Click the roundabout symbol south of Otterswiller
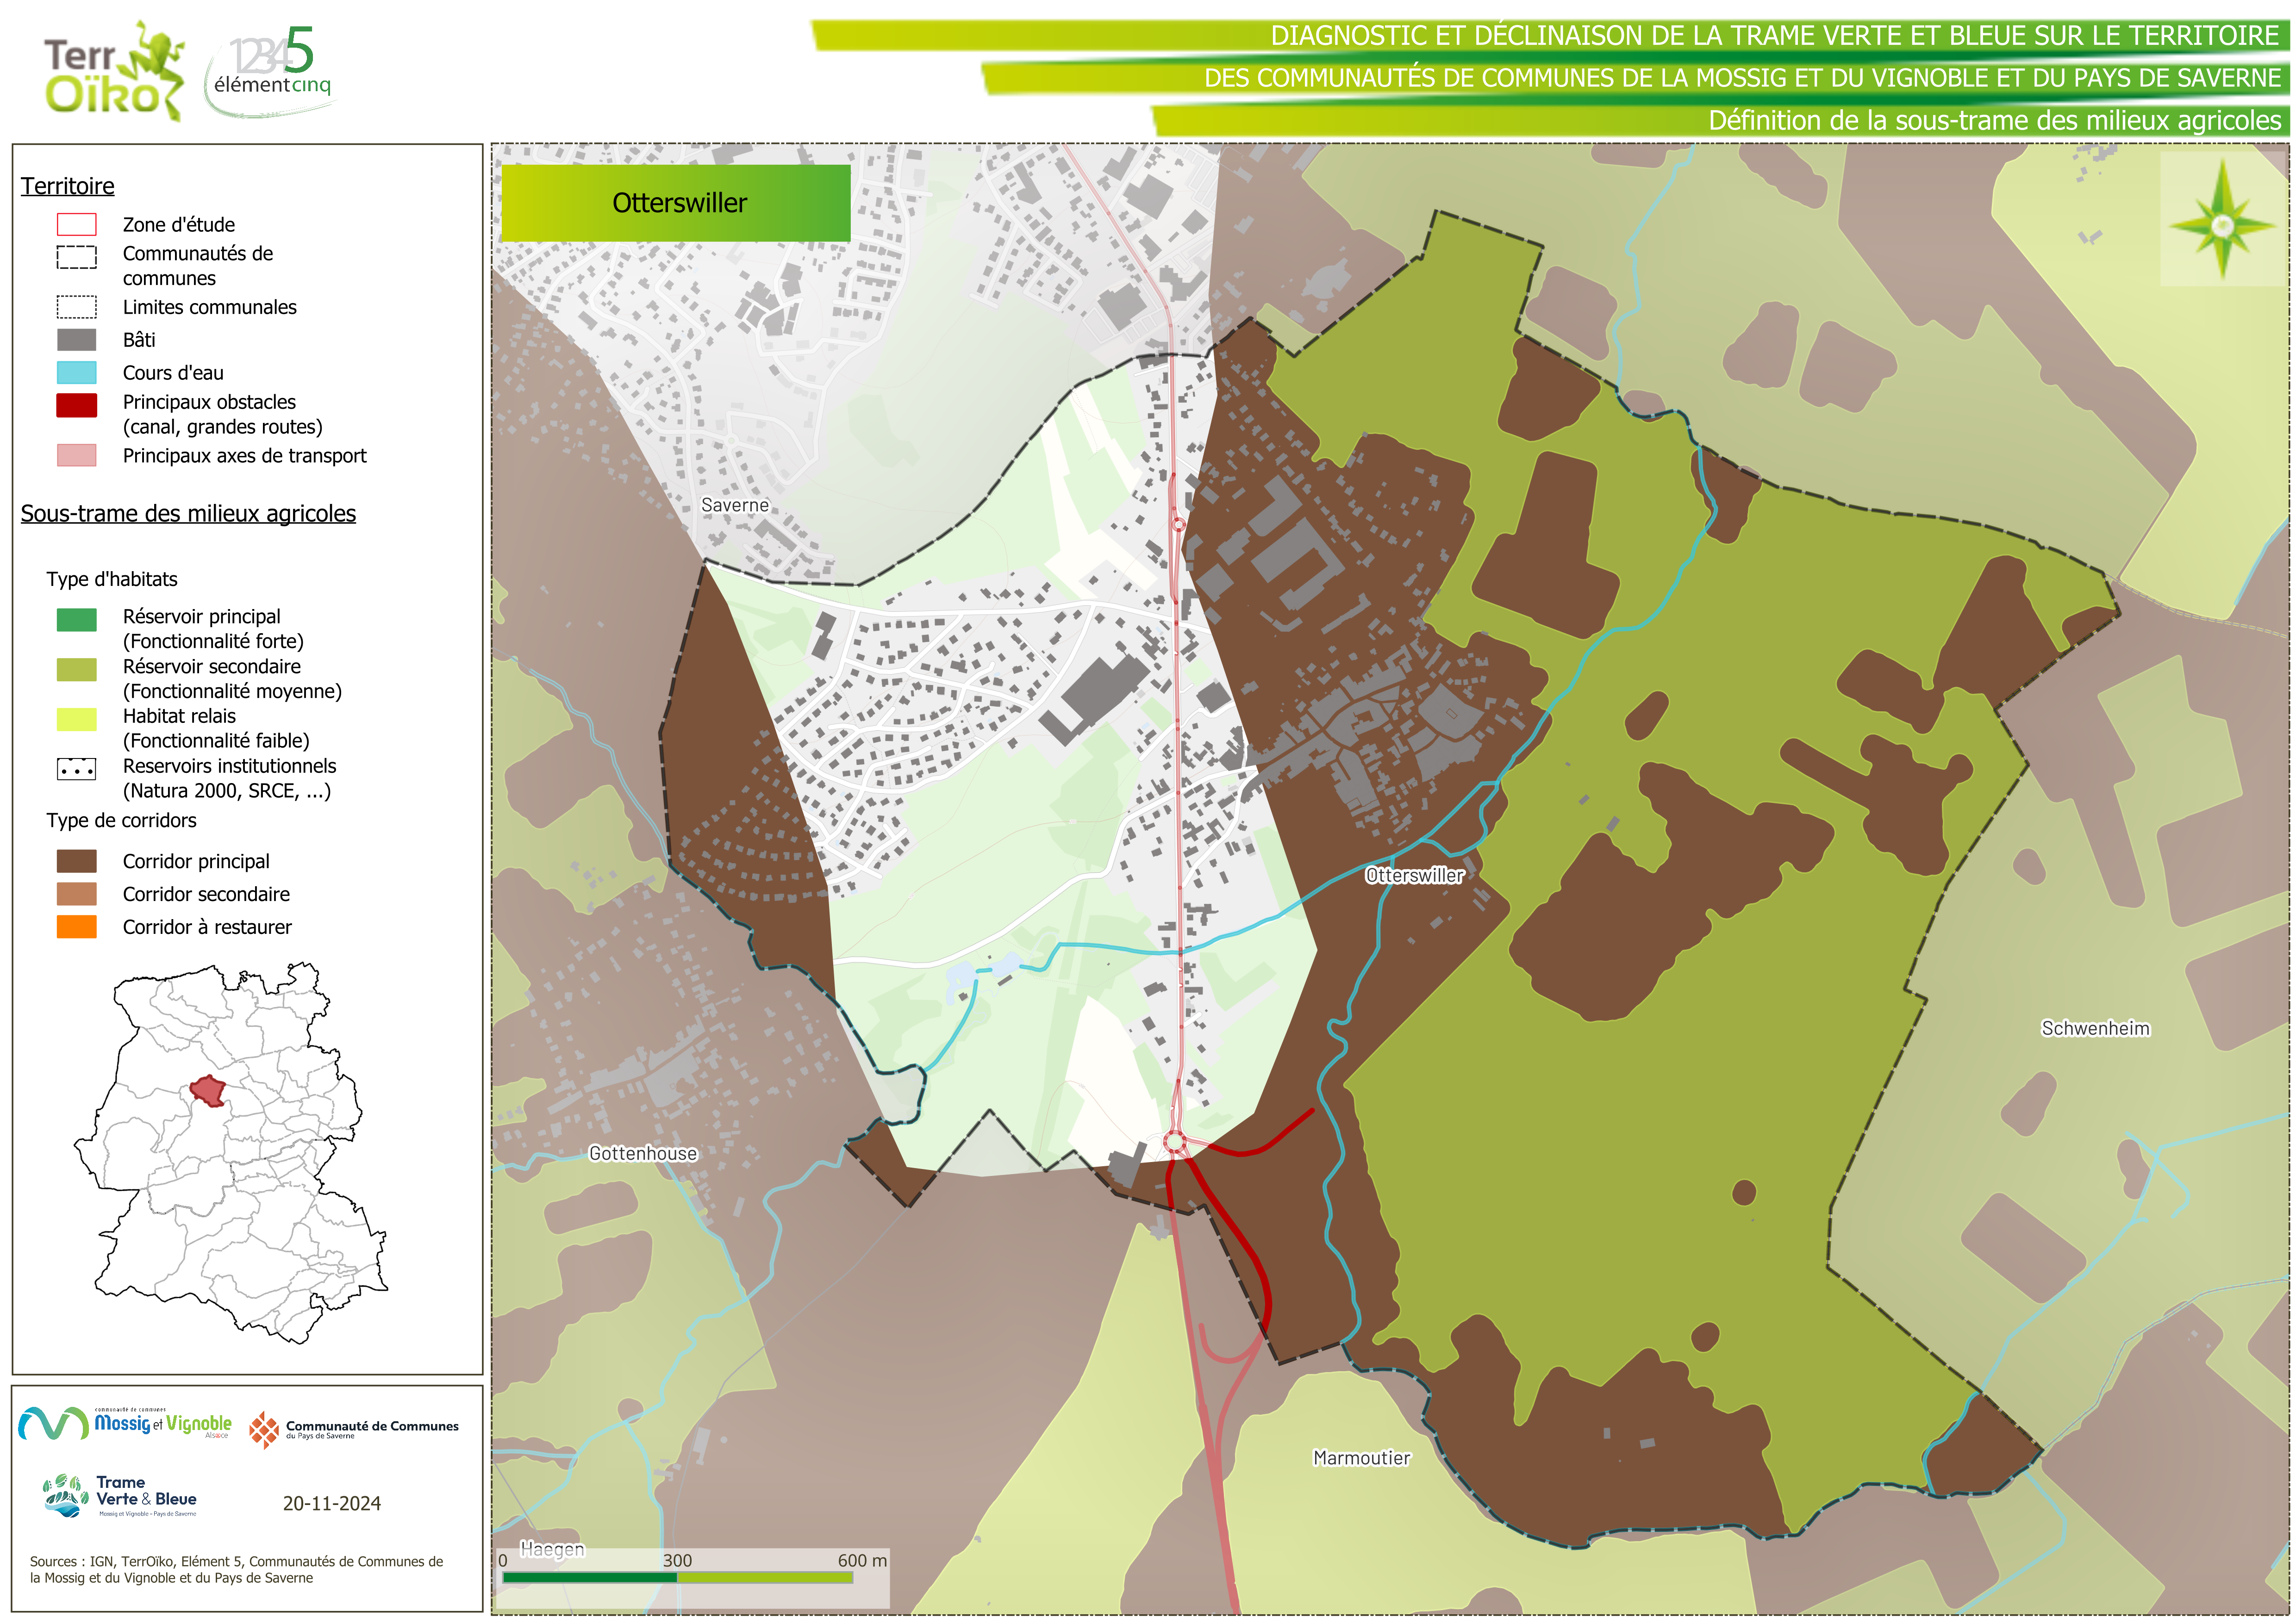The height and width of the screenshot is (1623, 2296). (x=1175, y=1142)
